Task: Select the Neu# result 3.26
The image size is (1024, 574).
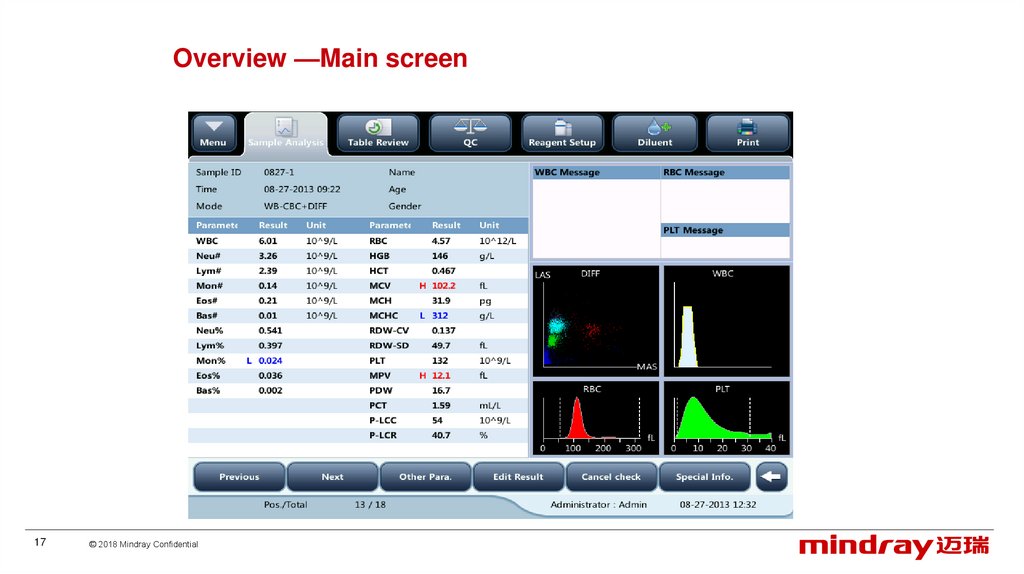Action: (268, 256)
